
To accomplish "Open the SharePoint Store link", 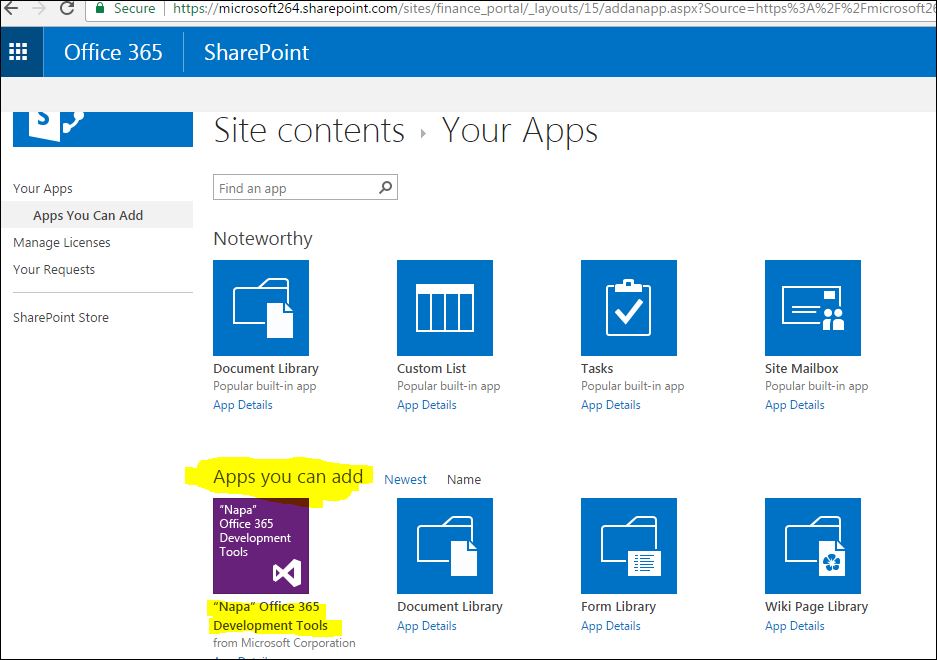I will click(x=61, y=317).
